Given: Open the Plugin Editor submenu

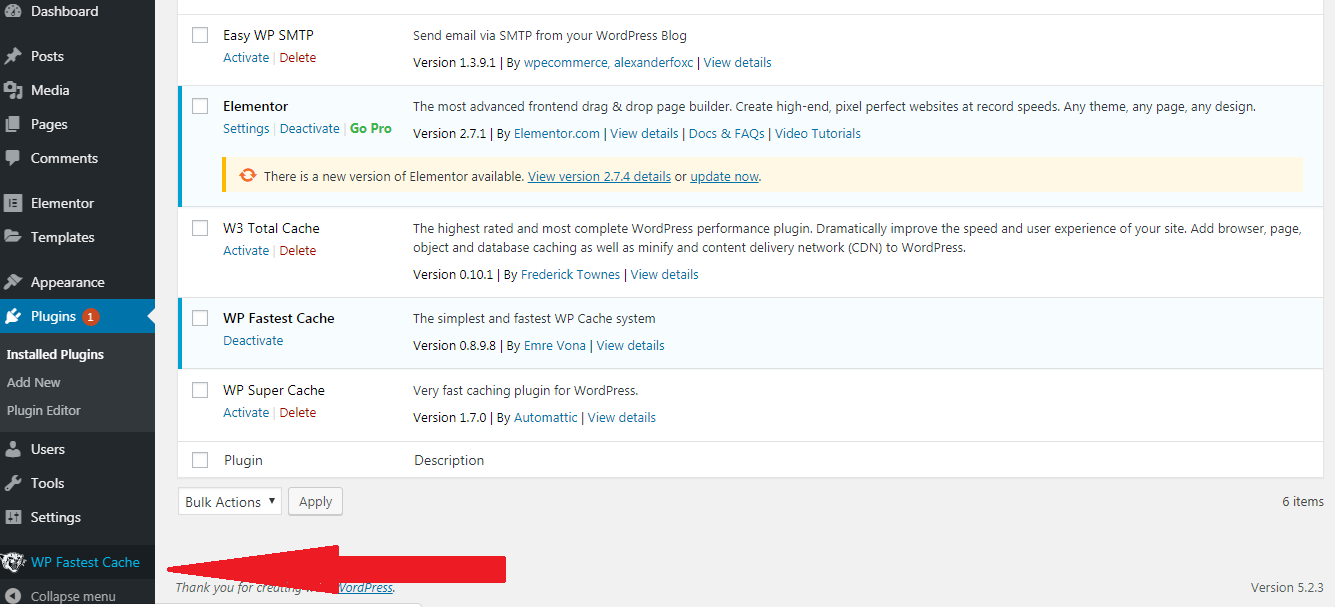Looking at the screenshot, I should coord(44,410).
